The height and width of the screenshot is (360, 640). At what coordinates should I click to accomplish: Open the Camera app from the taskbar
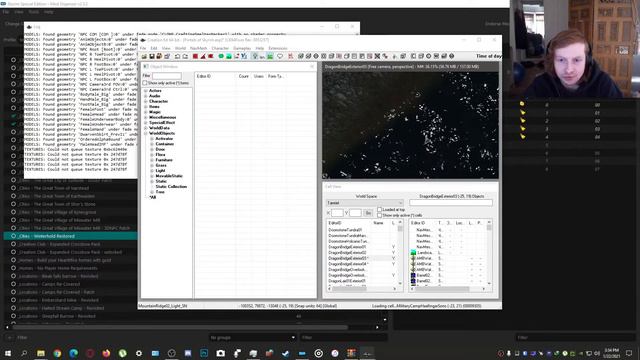point(220,353)
